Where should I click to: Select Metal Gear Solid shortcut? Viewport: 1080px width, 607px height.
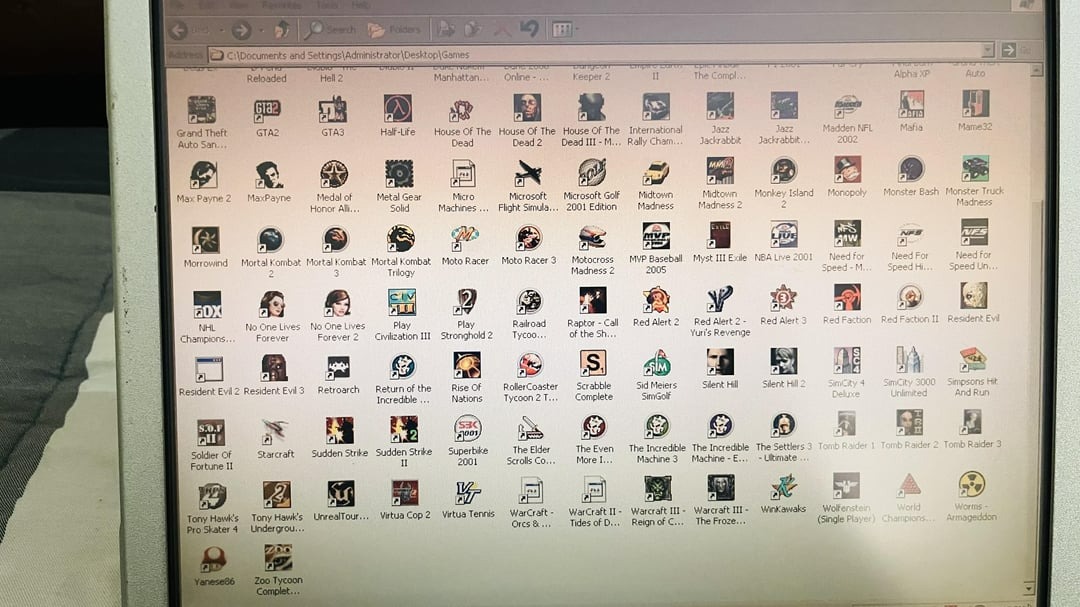[399, 174]
